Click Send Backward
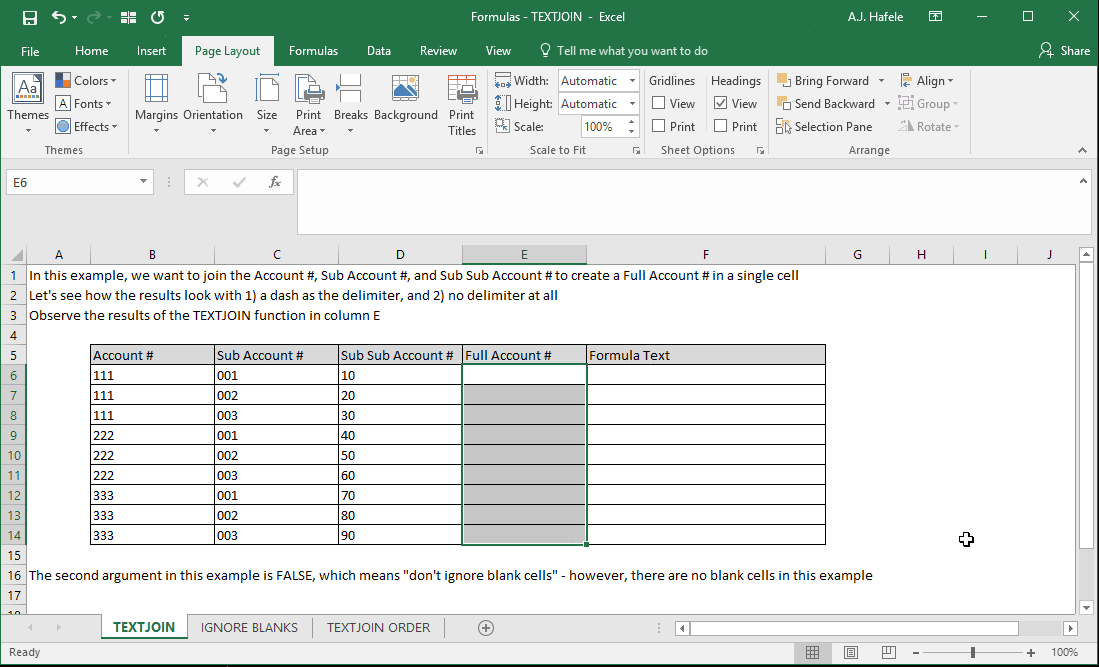 826,104
